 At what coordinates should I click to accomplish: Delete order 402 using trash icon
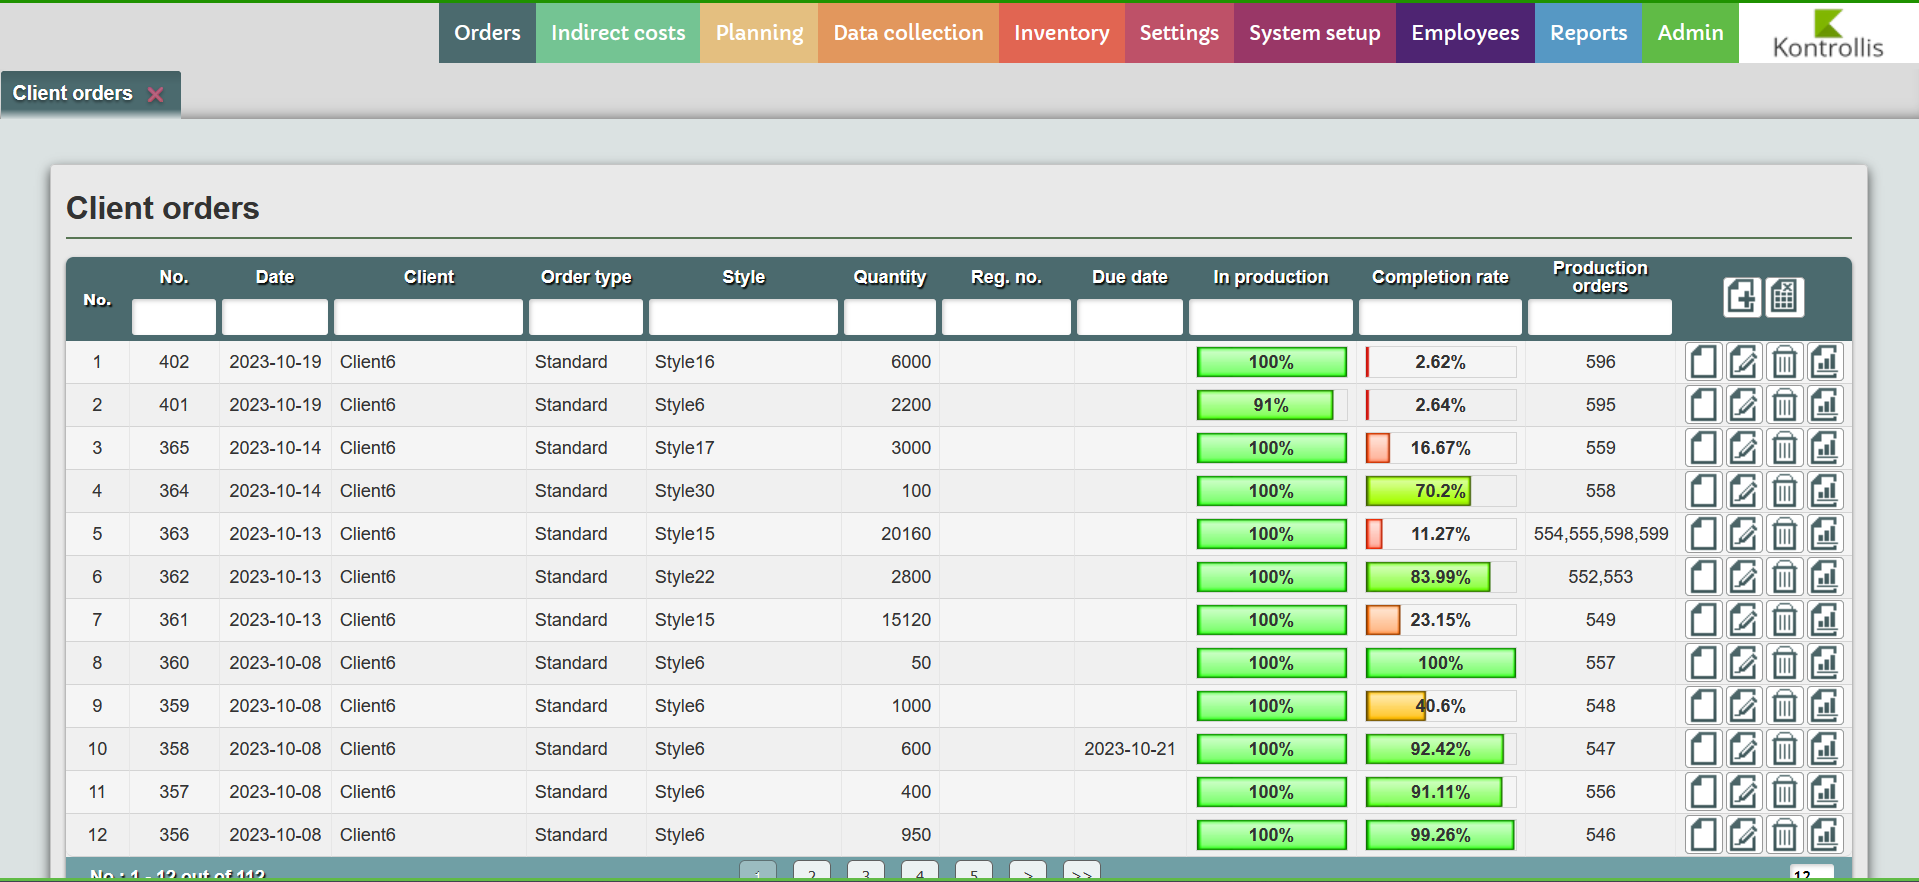click(1784, 362)
